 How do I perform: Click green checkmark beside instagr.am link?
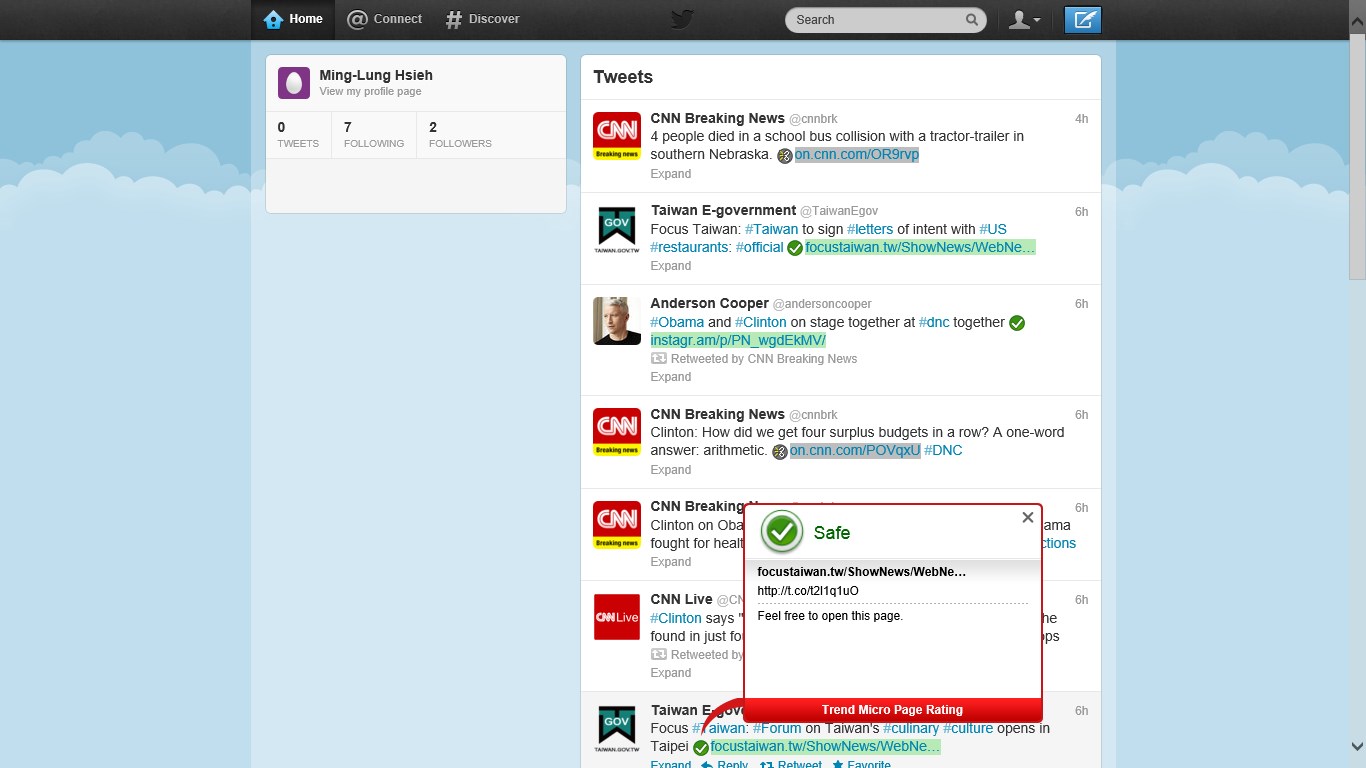point(1017,323)
